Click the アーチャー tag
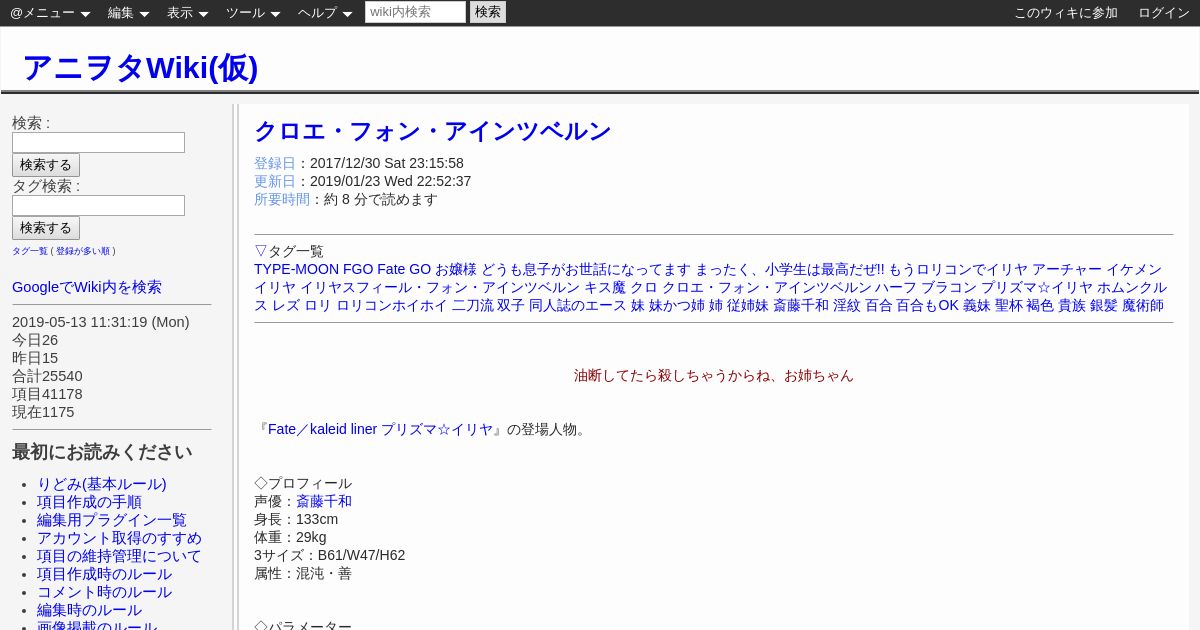1200x630 pixels. click(x=1067, y=269)
